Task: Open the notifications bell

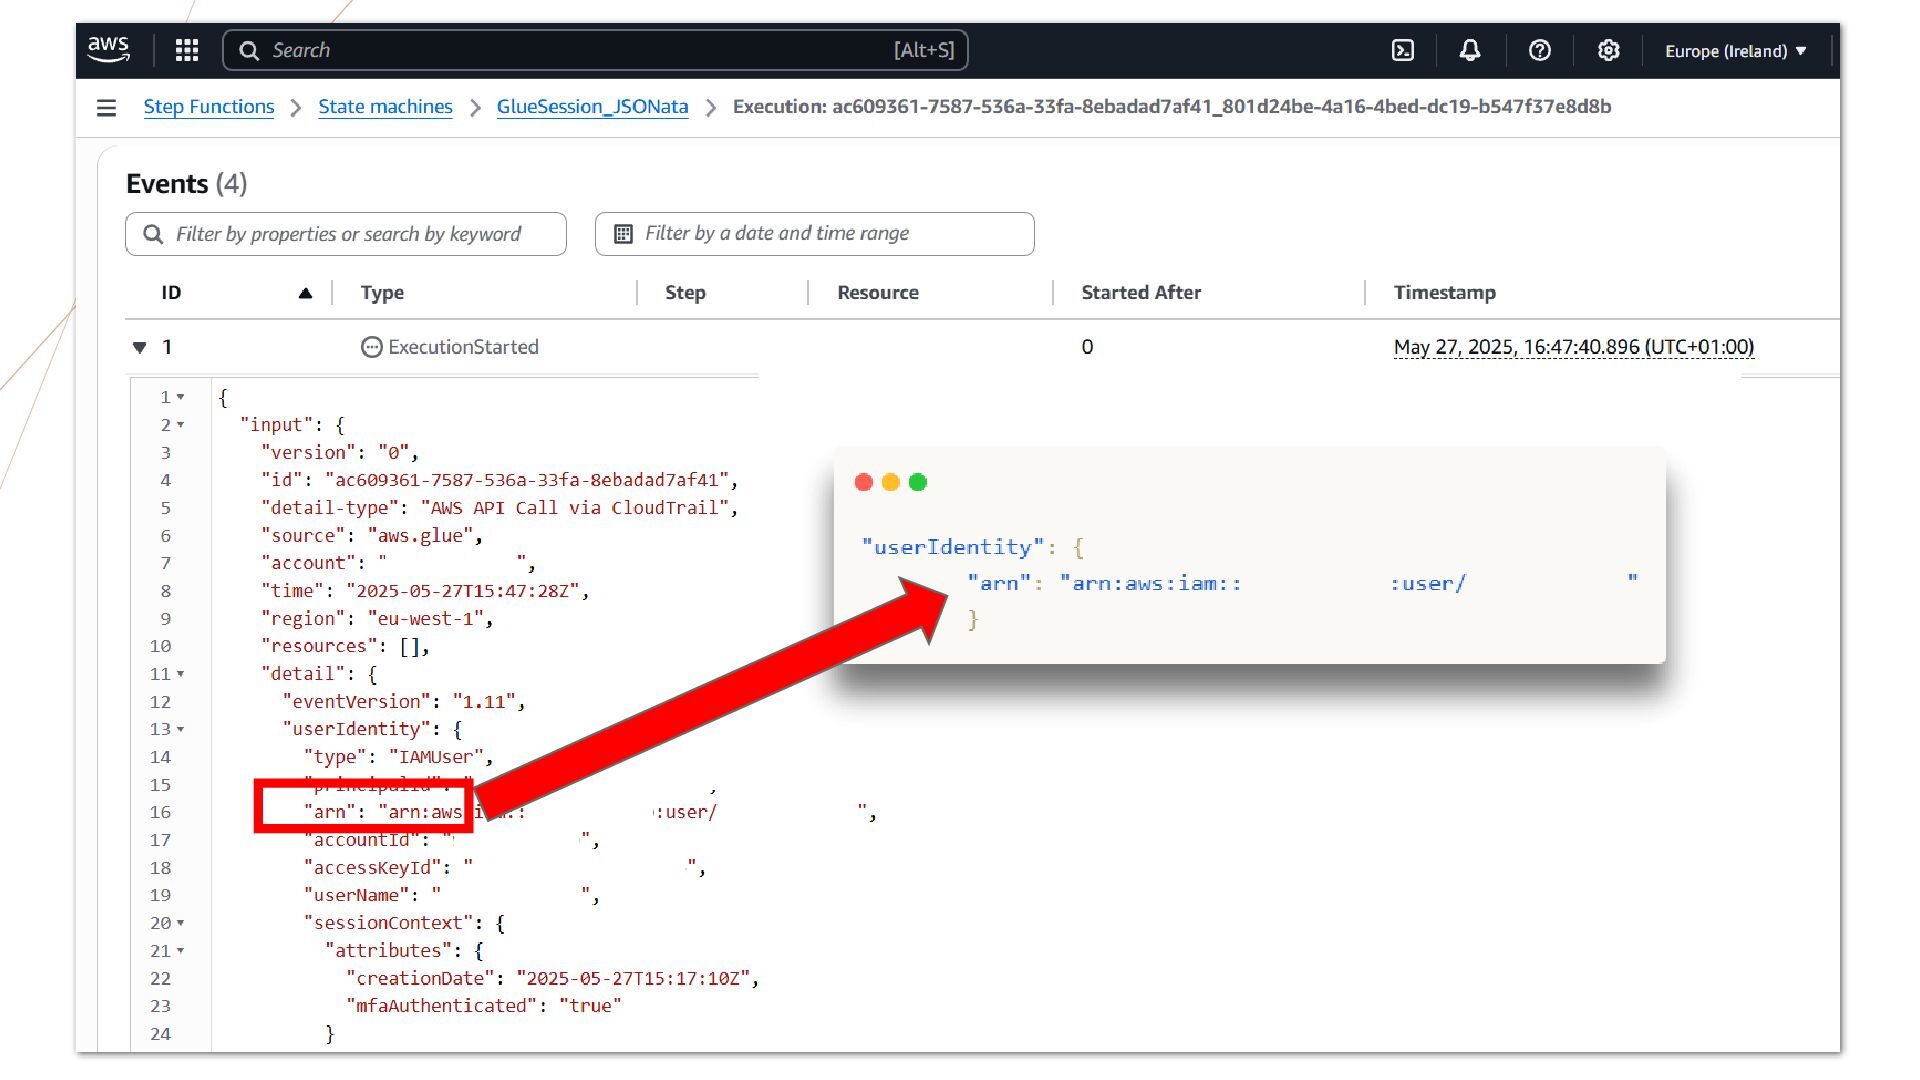Action: pos(1470,50)
